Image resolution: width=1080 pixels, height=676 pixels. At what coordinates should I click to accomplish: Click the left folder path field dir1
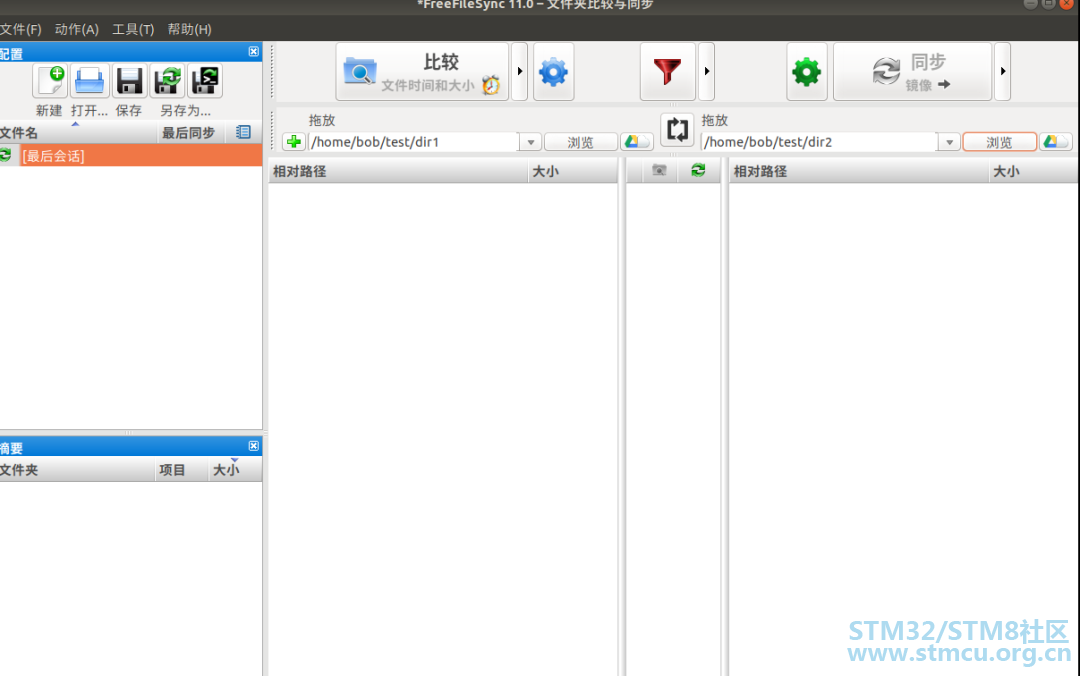pyautogui.click(x=413, y=142)
